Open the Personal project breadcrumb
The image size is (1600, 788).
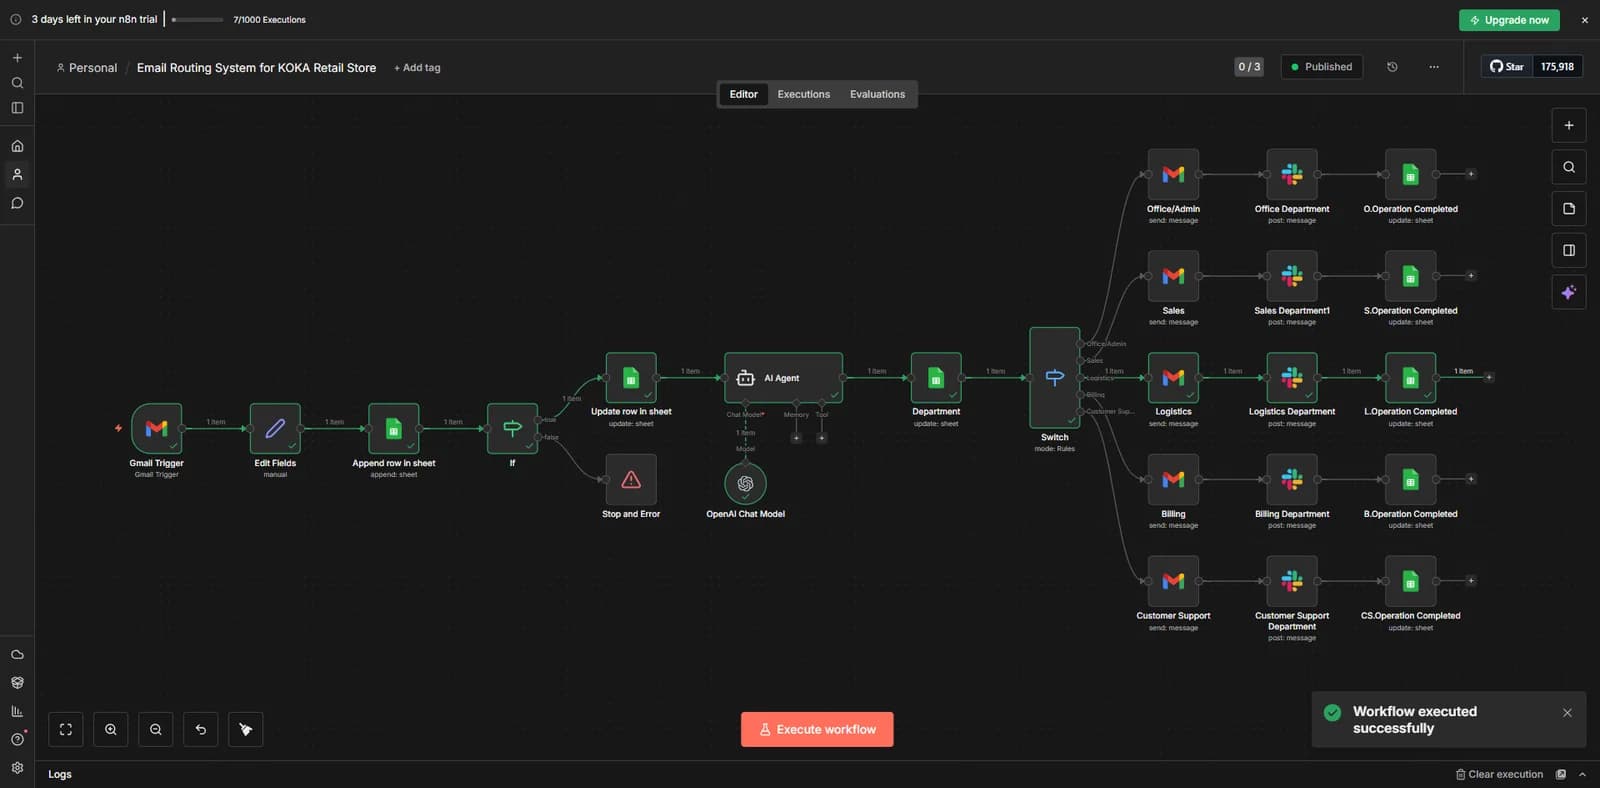click(87, 68)
